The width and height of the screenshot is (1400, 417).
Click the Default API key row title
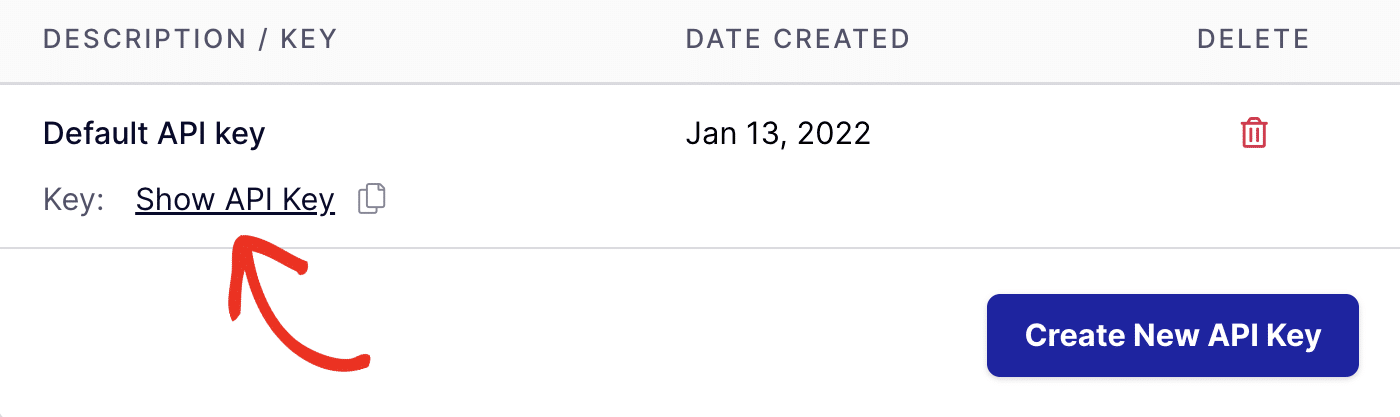pyautogui.click(x=154, y=133)
